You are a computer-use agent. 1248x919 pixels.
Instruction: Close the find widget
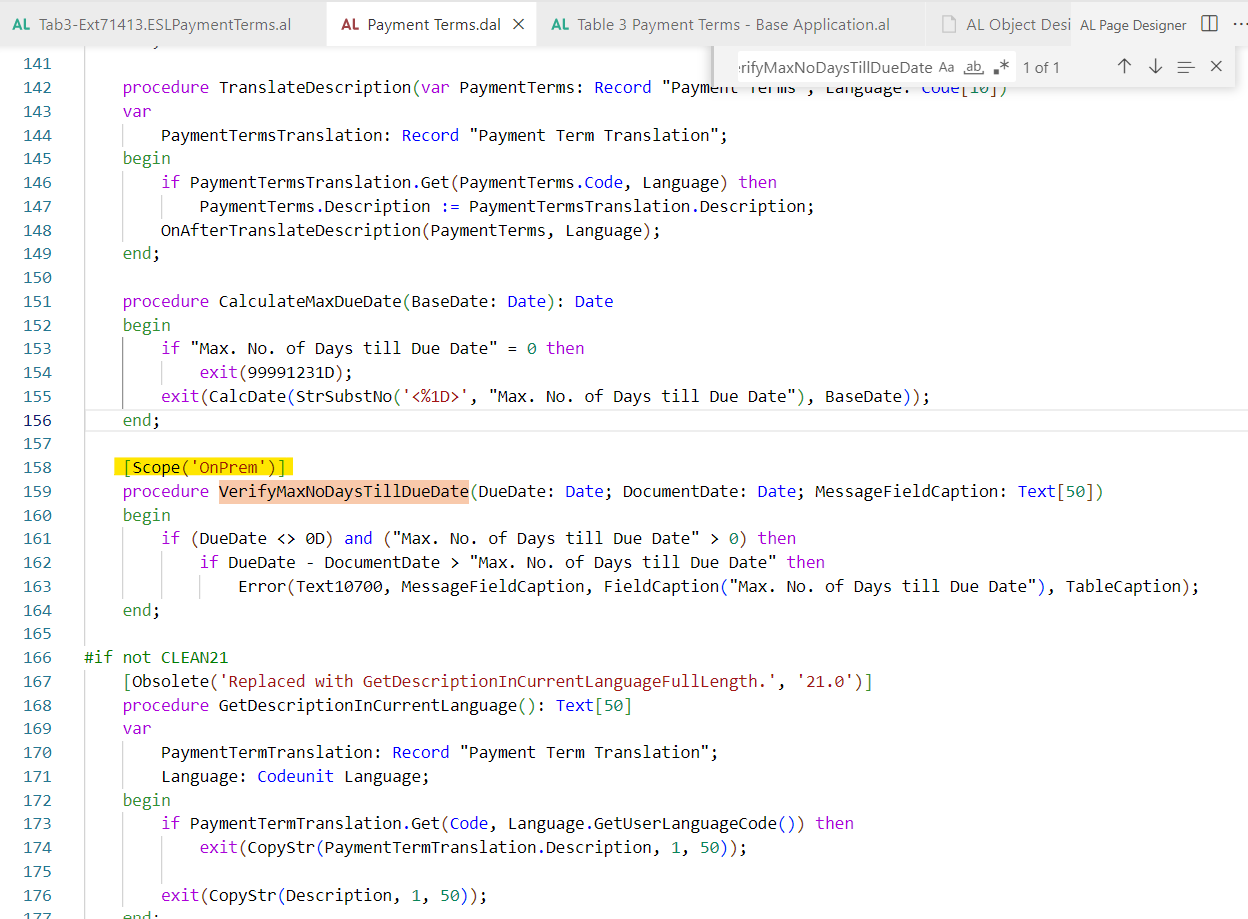(x=1216, y=67)
